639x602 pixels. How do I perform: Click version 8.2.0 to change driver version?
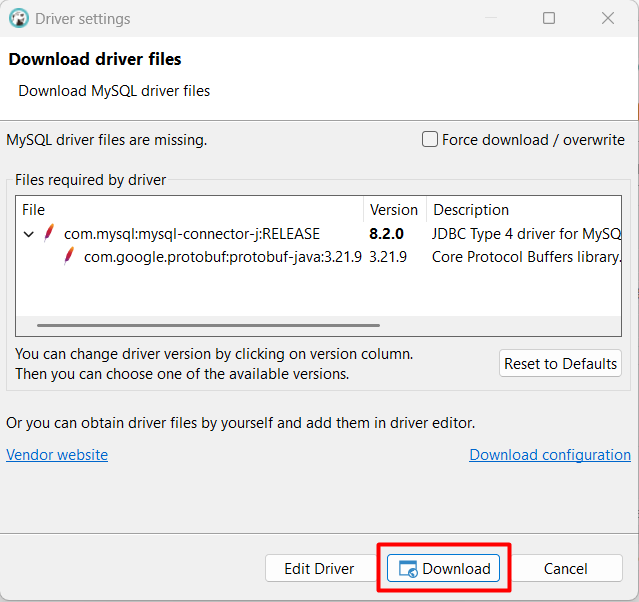coord(388,234)
